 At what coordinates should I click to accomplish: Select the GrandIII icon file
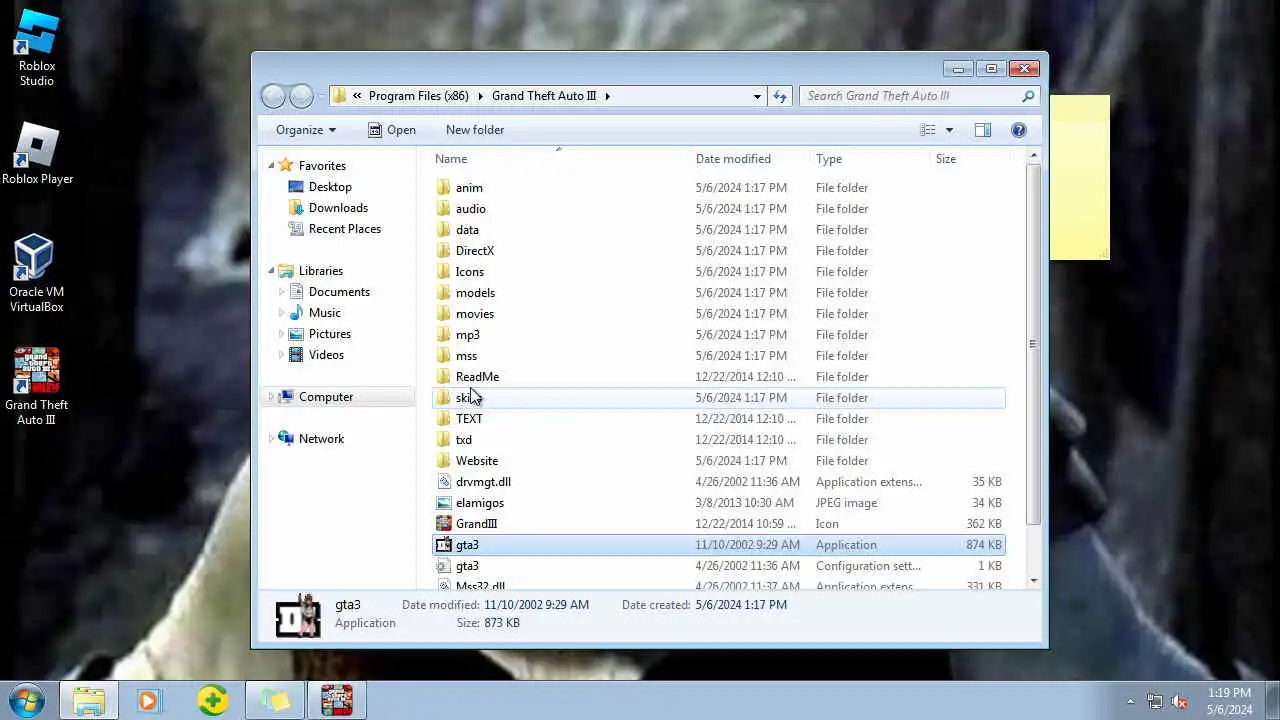(x=444, y=524)
